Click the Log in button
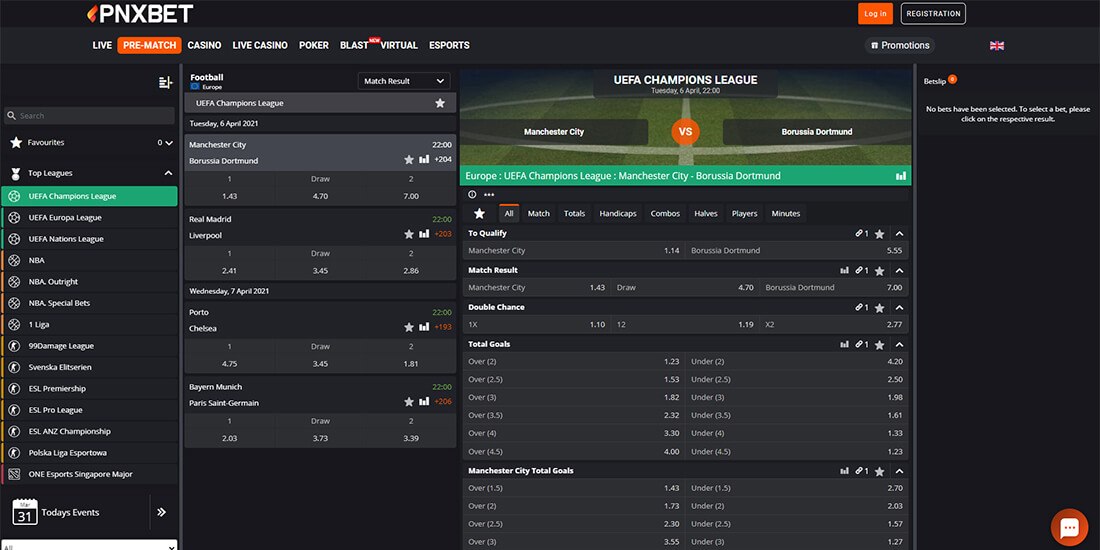The image size is (1100, 550). click(875, 13)
